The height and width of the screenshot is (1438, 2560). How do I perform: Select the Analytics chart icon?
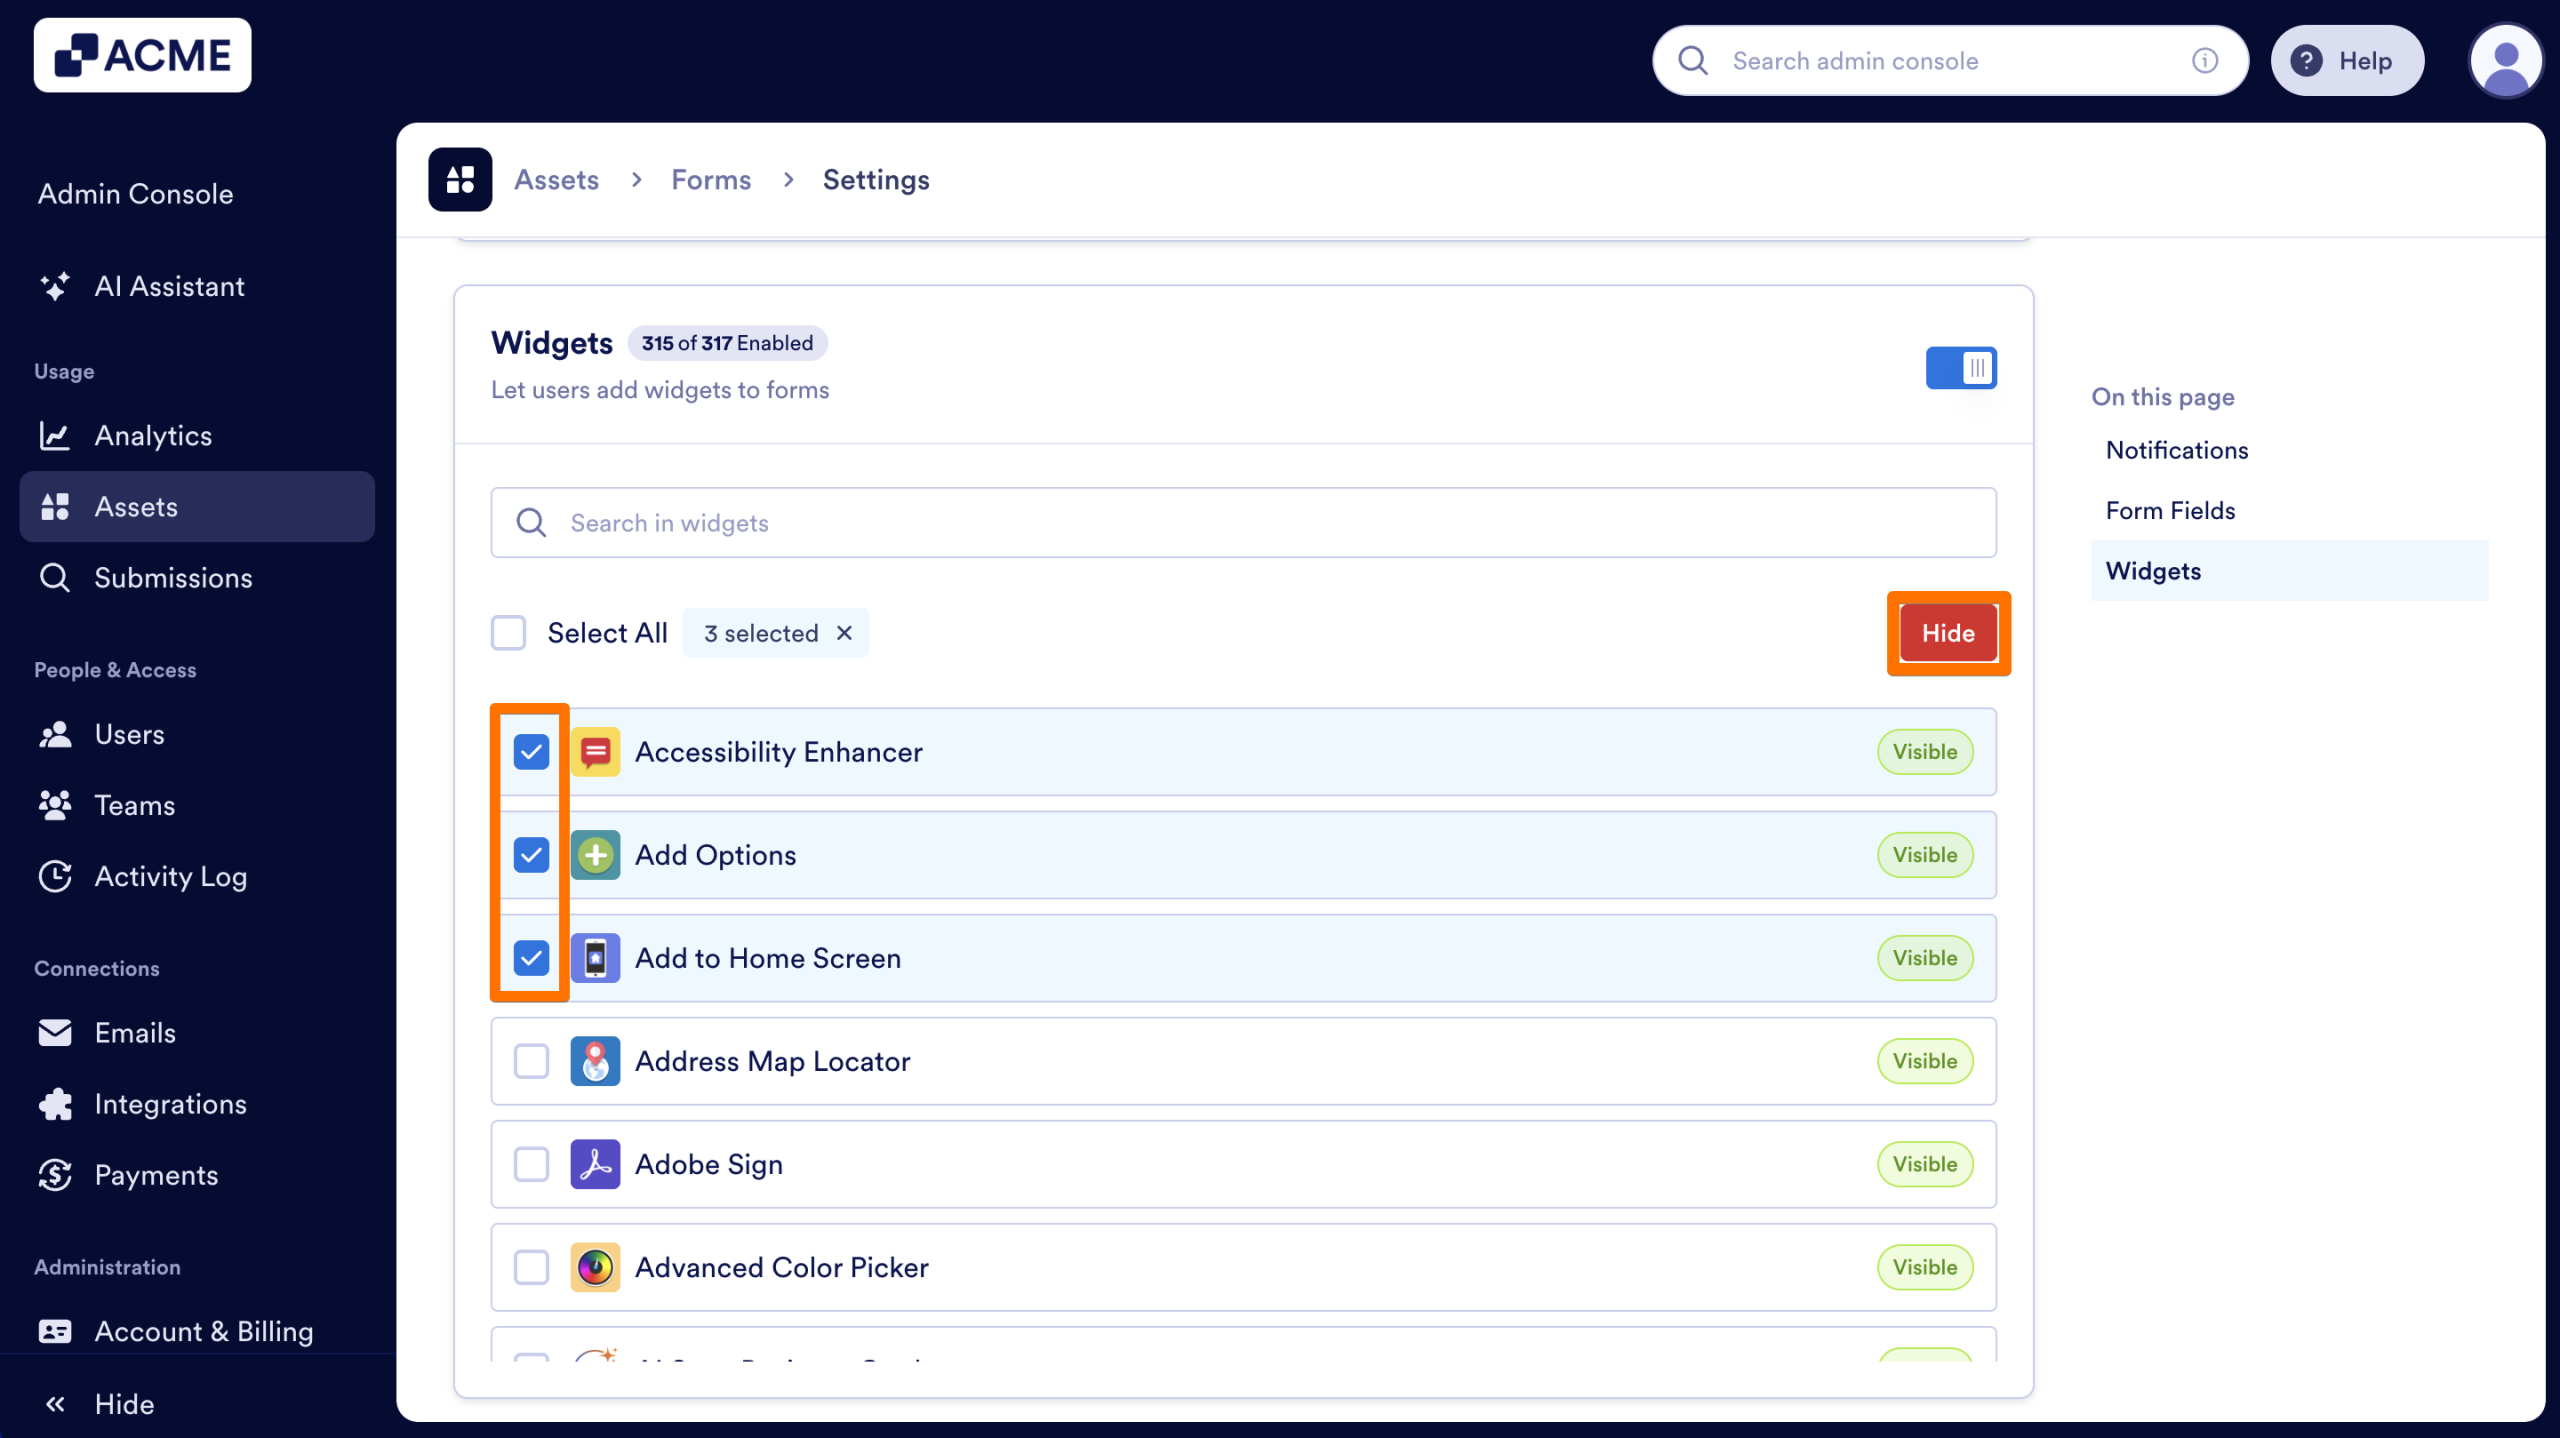coord(56,435)
